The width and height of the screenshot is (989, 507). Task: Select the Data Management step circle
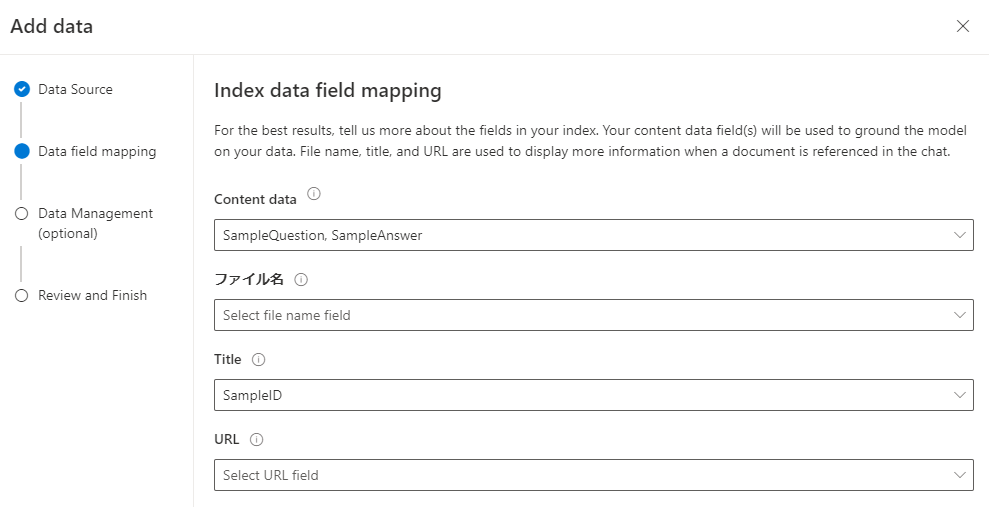pos(22,213)
